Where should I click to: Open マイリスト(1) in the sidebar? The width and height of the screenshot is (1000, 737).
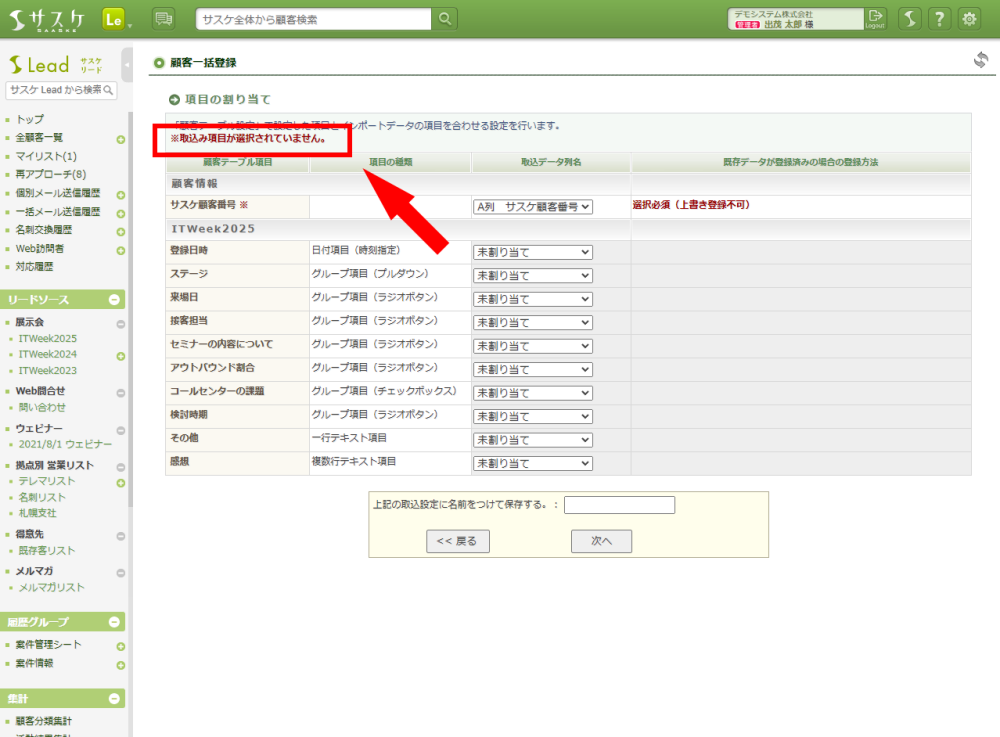point(46,156)
